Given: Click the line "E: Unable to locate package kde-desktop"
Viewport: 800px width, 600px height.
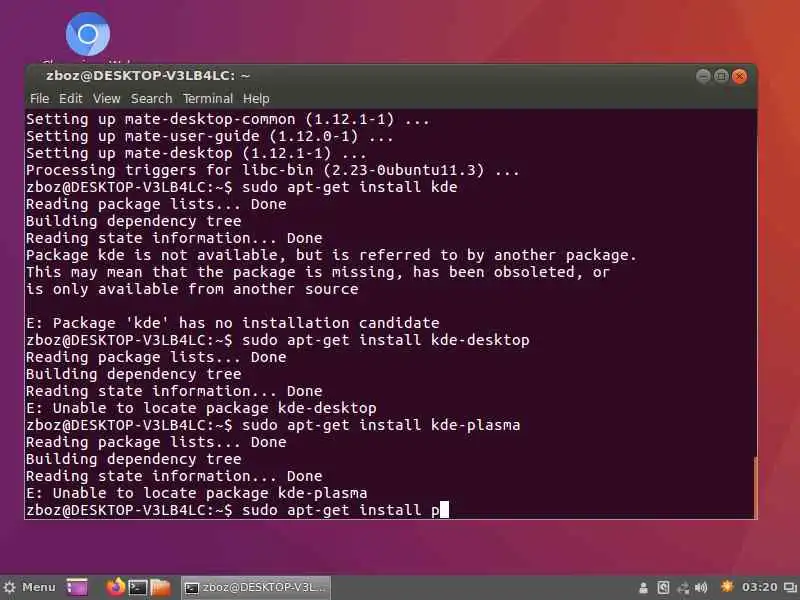Looking at the screenshot, I should click(x=201, y=408).
